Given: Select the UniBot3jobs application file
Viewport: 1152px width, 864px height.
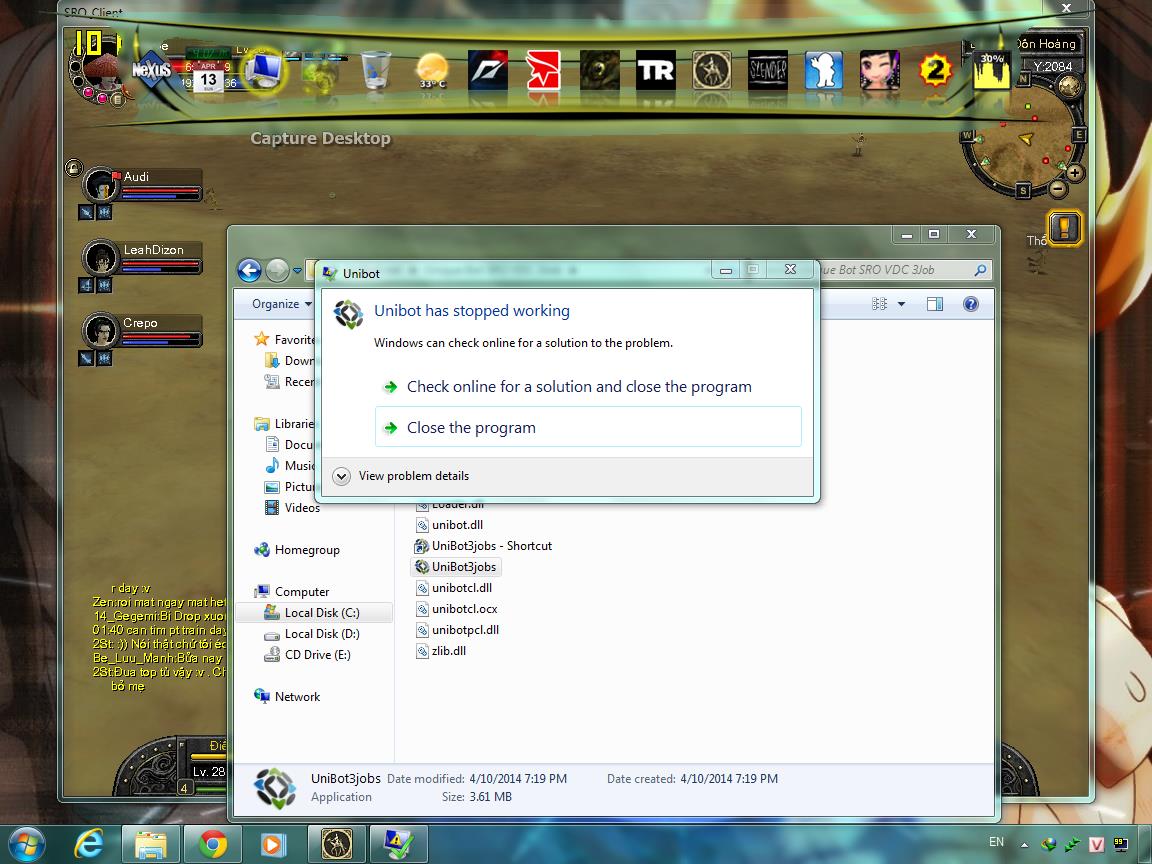Looking at the screenshot, I should point(456,566).
